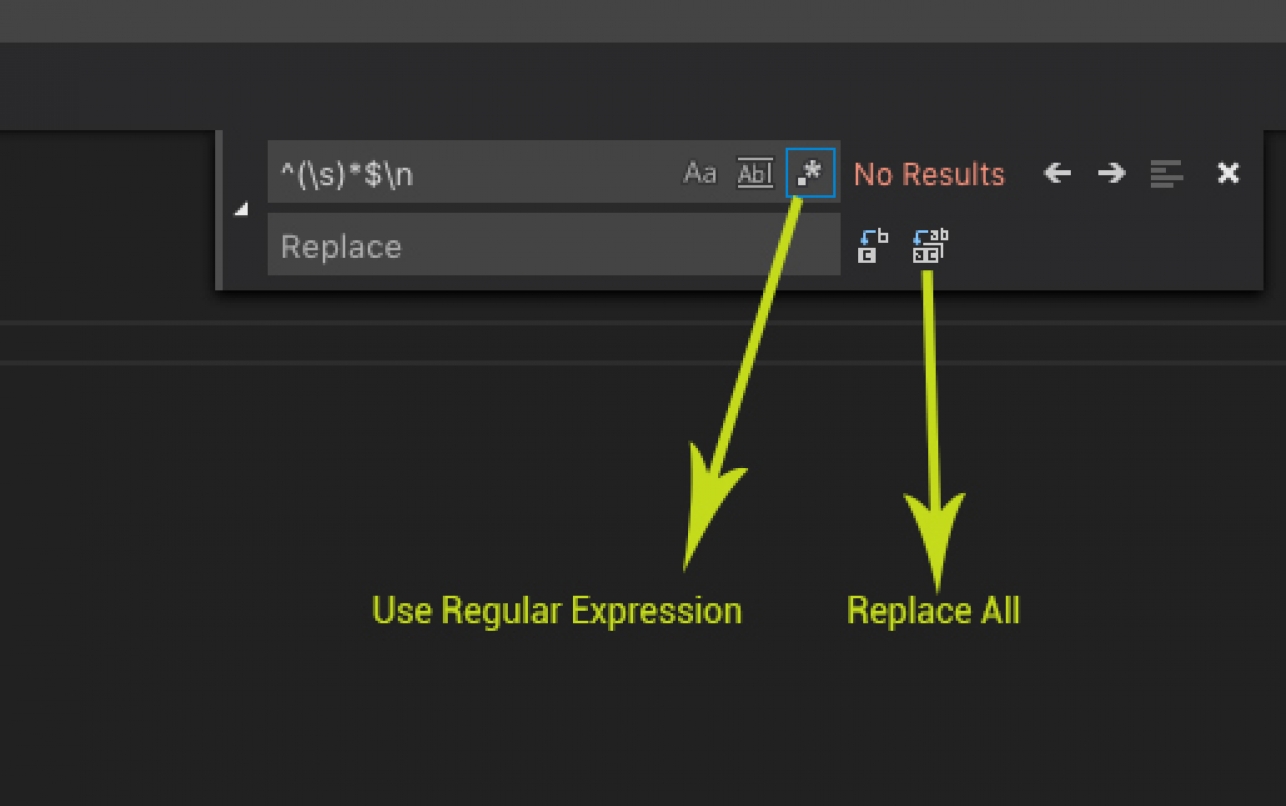
Task: Collapse the replace row with side triangle
Action: (240, 210)
